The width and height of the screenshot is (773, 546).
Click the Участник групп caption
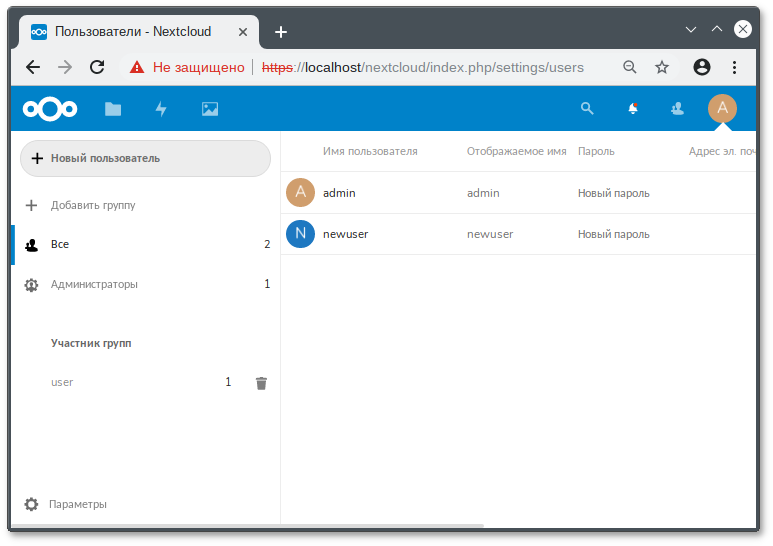pyautogui.click(x=91, y=343)
